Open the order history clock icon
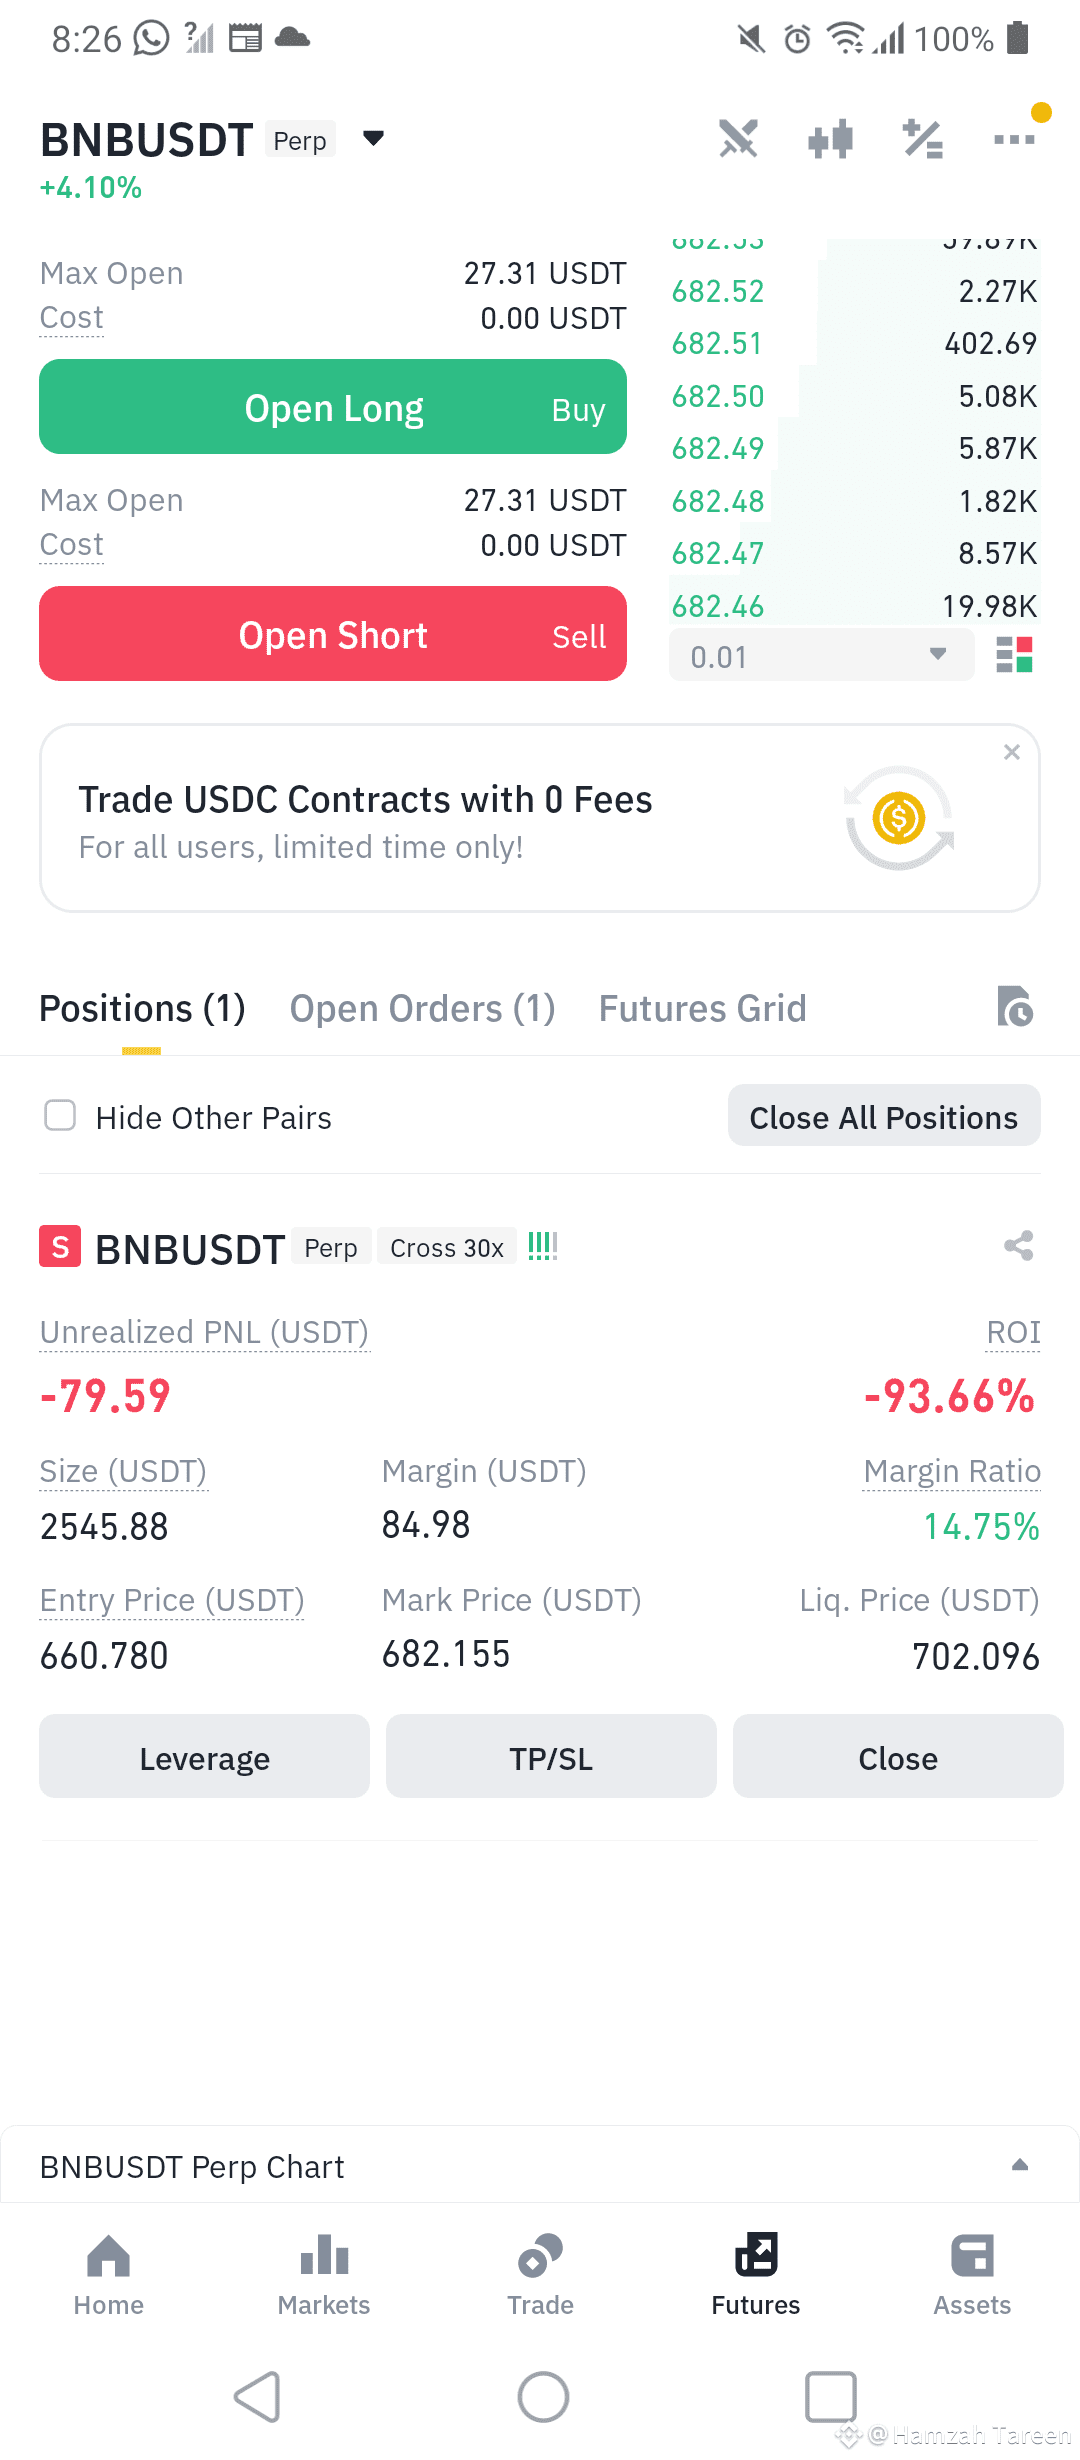The image size is (1080, 2460). [1014, 1006]
